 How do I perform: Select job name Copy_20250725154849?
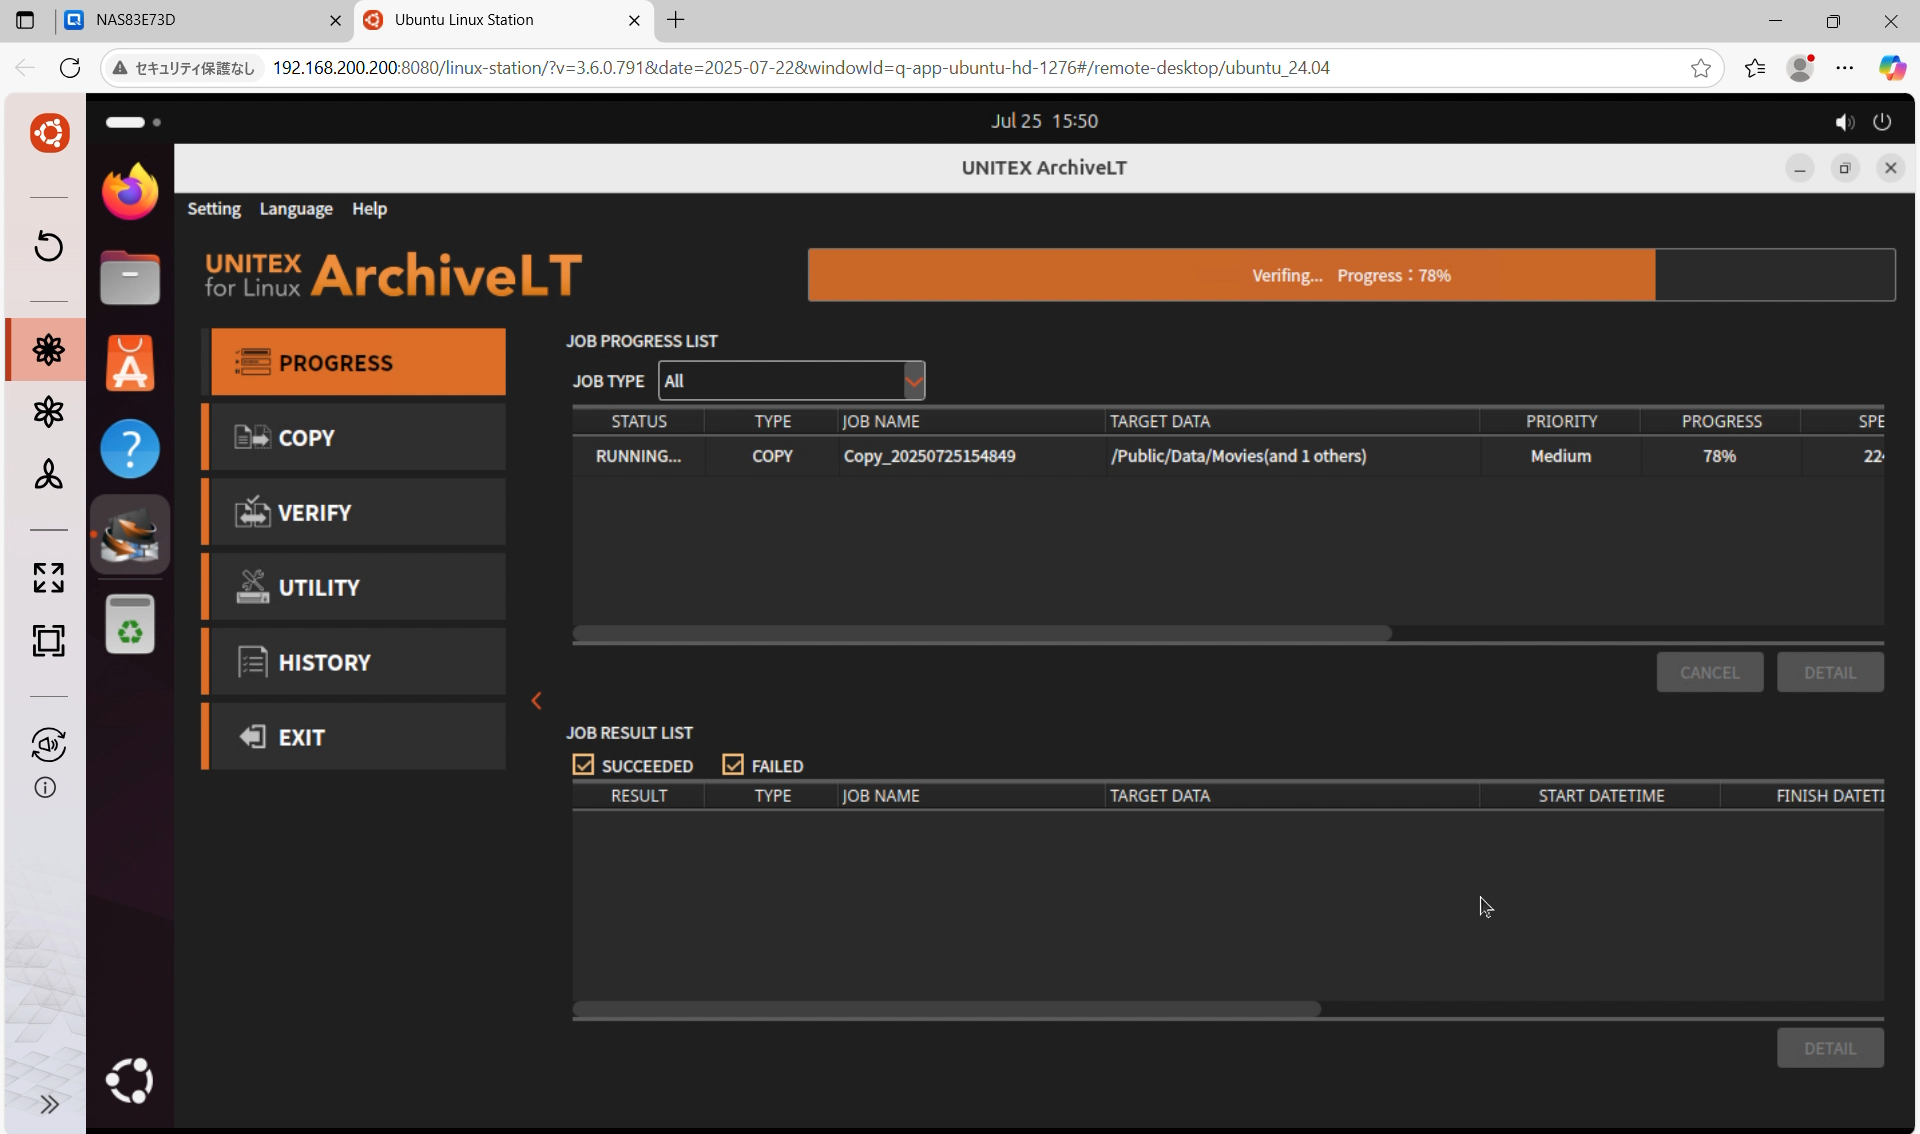point(929,456)
